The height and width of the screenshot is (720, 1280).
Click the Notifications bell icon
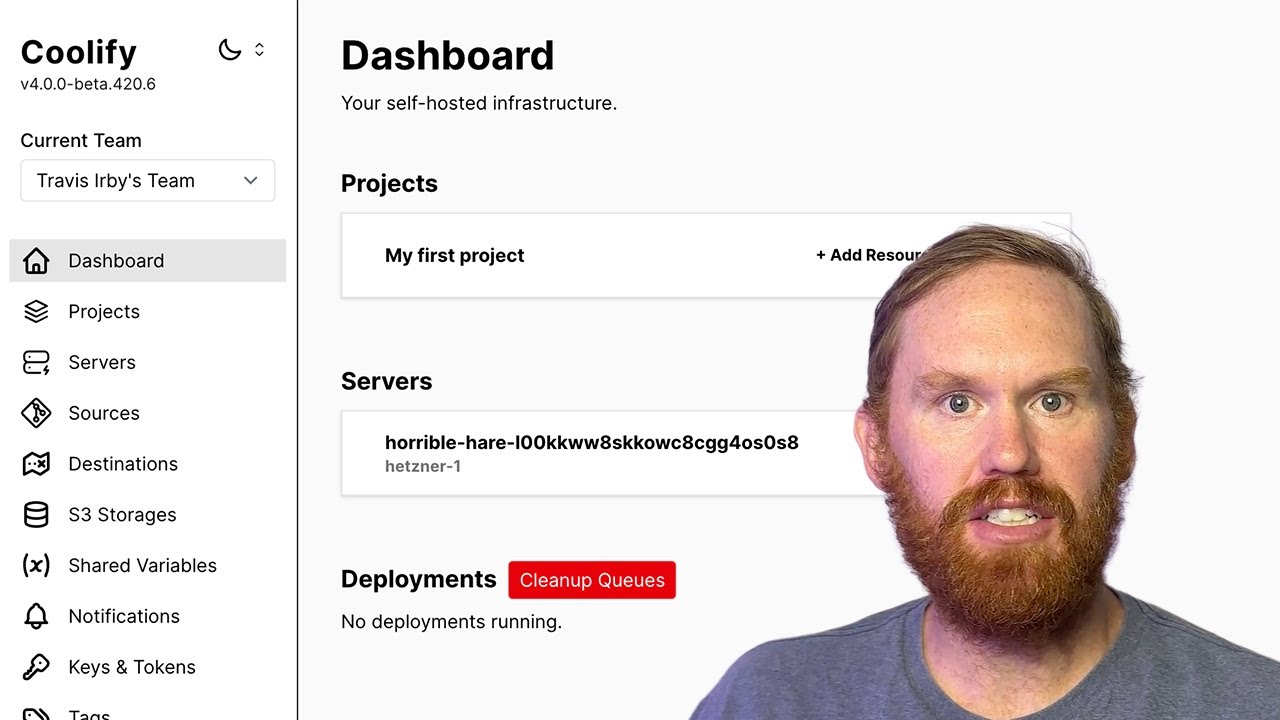(x=36, y=616)
